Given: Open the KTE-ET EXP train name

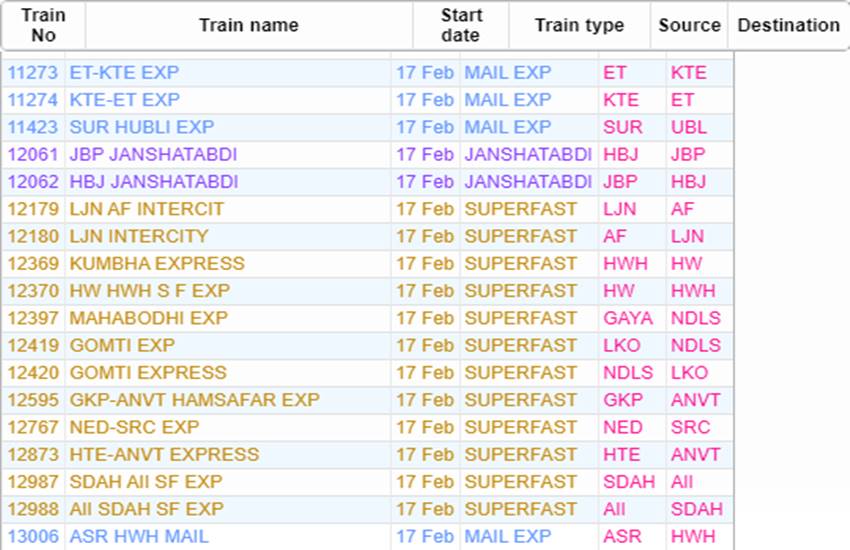Looking at the screenshot, I should pyautogui.click(x=125, y=100).
